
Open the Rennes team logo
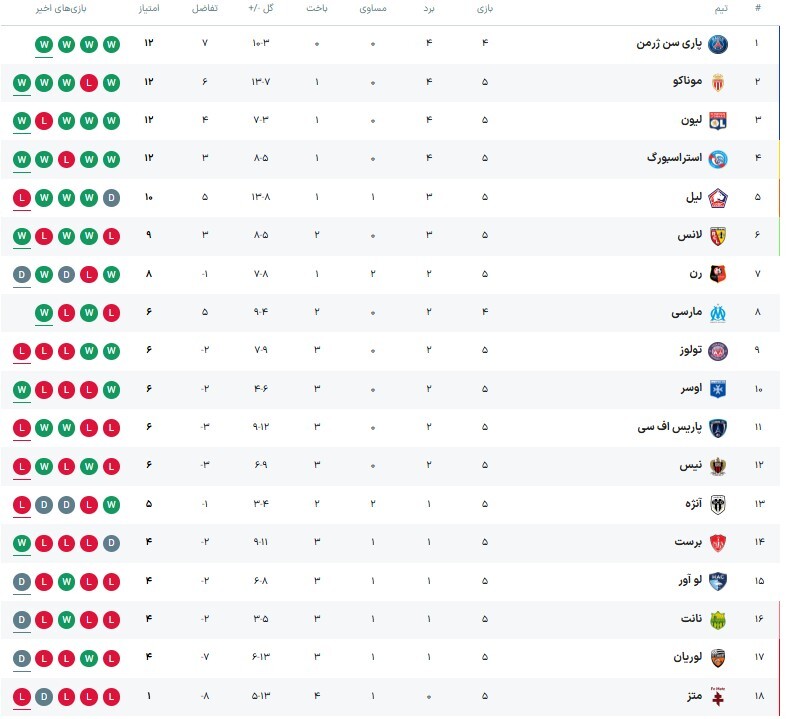[718, 274]
